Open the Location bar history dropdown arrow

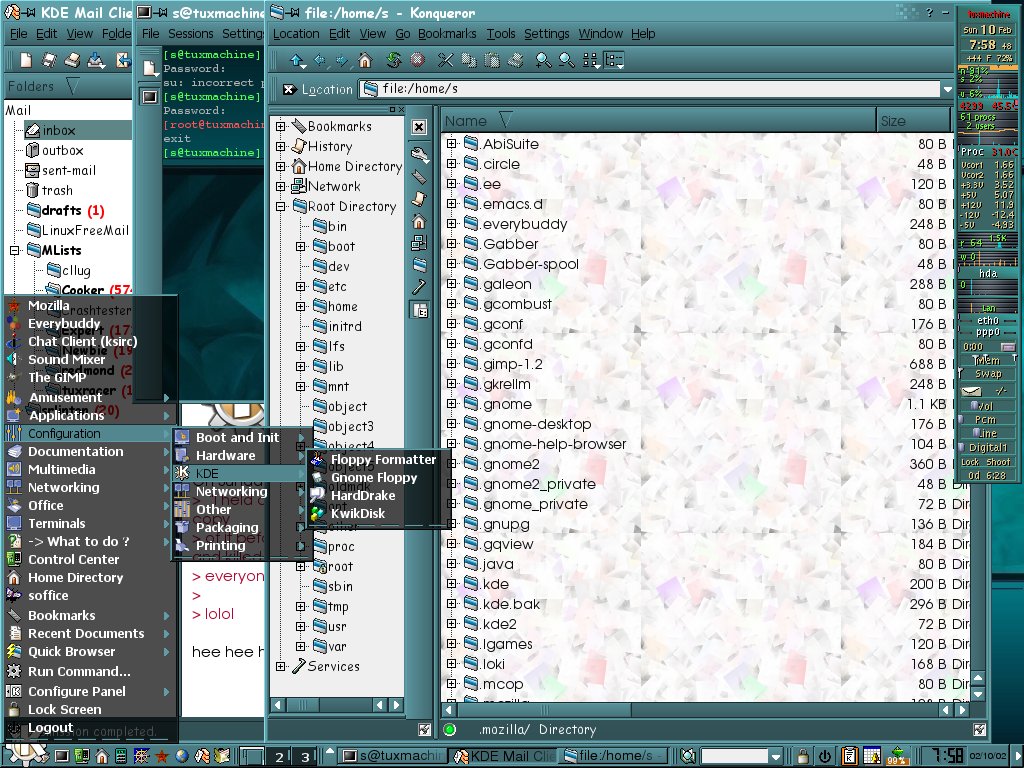[x=948, y=89]
